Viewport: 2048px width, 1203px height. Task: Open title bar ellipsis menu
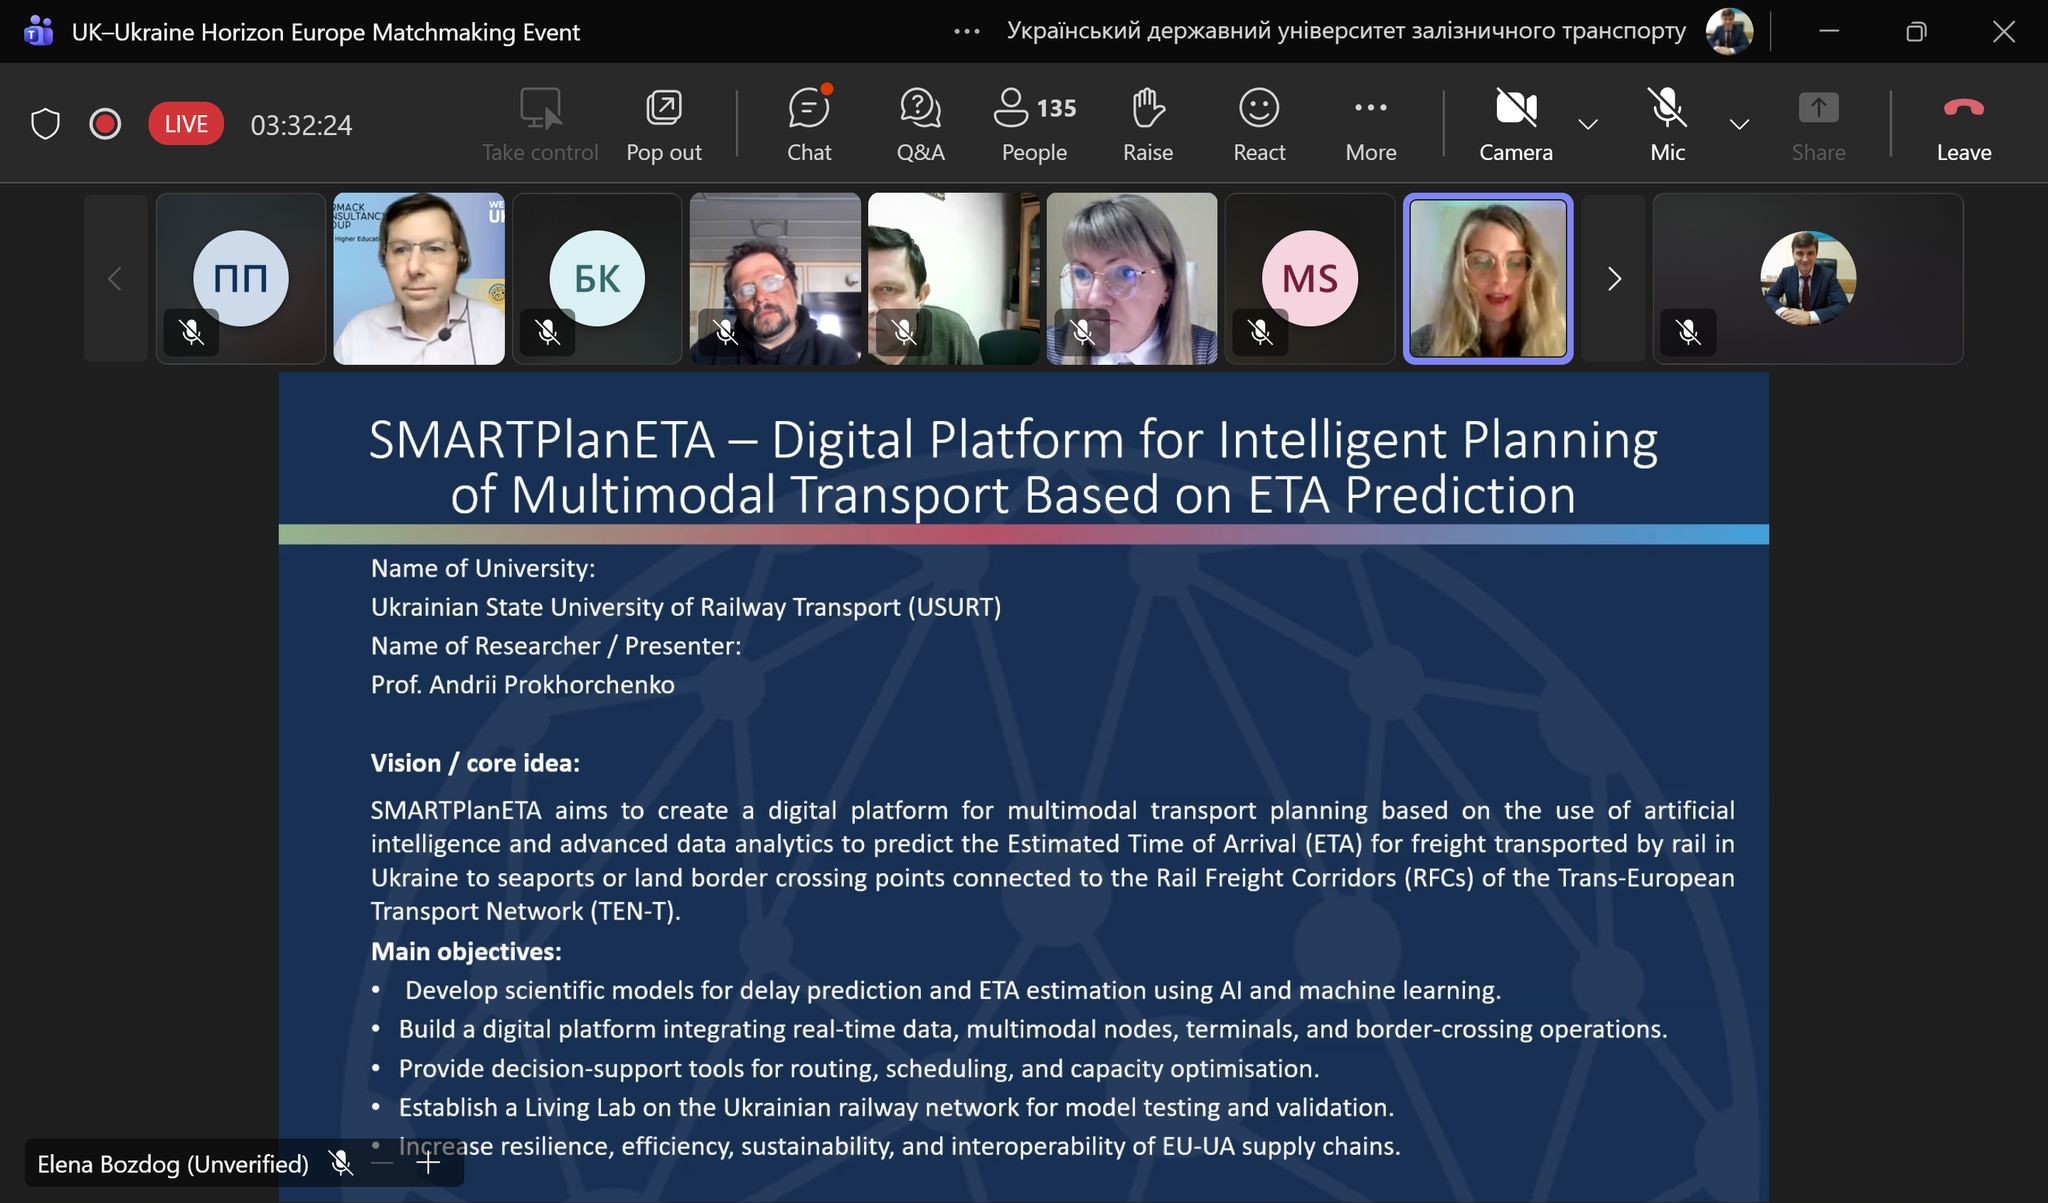966,32
